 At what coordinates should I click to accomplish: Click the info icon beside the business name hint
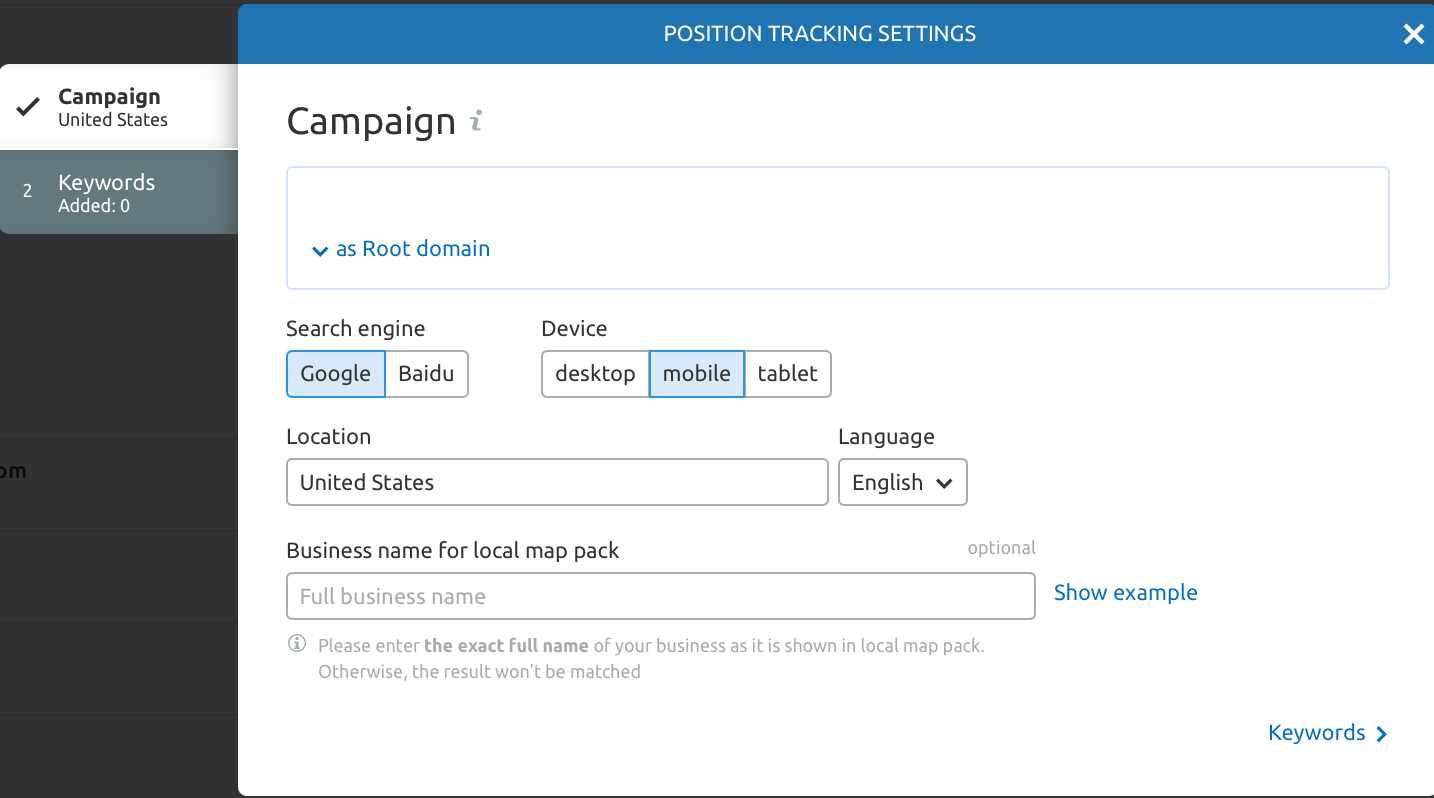(x=297, y=644)
